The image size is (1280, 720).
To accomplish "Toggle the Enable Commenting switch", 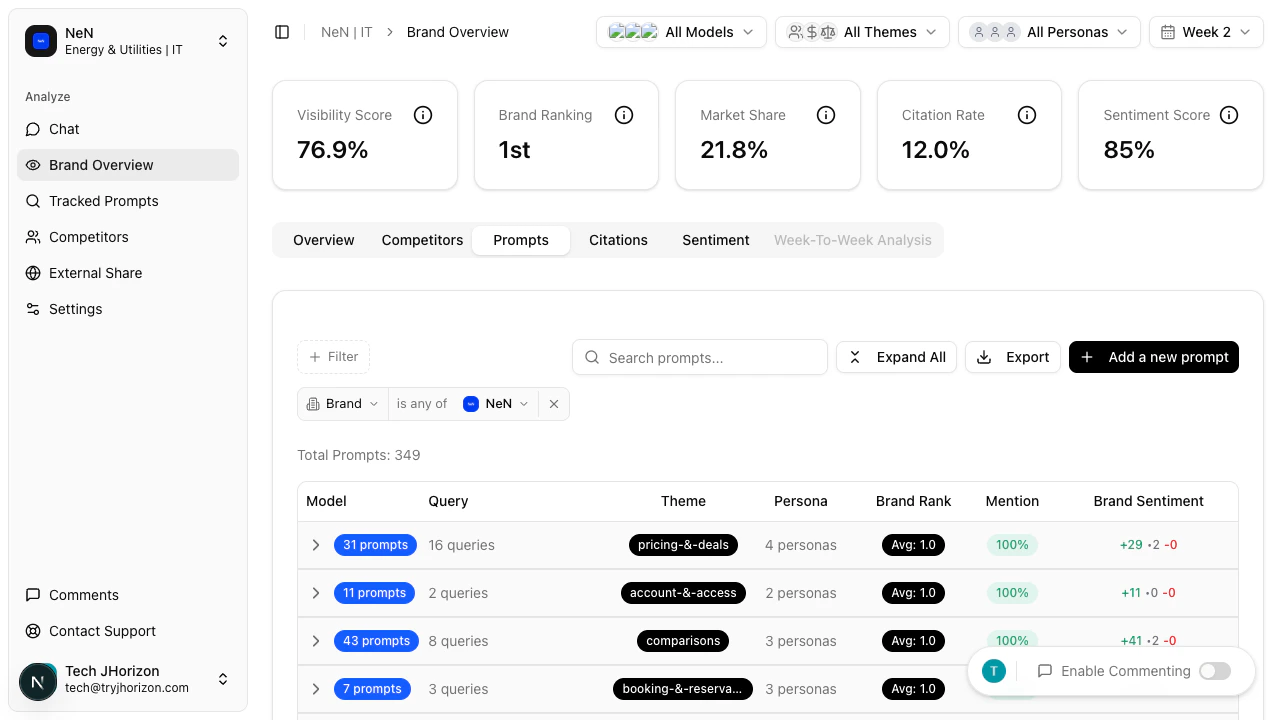I will coord(1215,671).
